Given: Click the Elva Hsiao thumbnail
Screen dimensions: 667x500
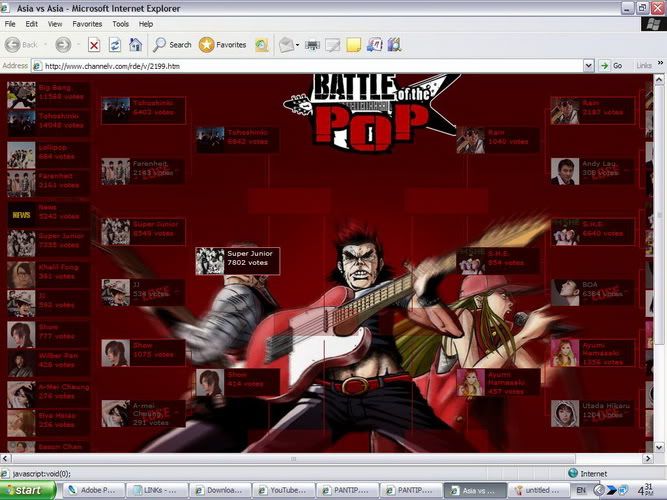Looking at the screenshot, I should pos(21,423).
